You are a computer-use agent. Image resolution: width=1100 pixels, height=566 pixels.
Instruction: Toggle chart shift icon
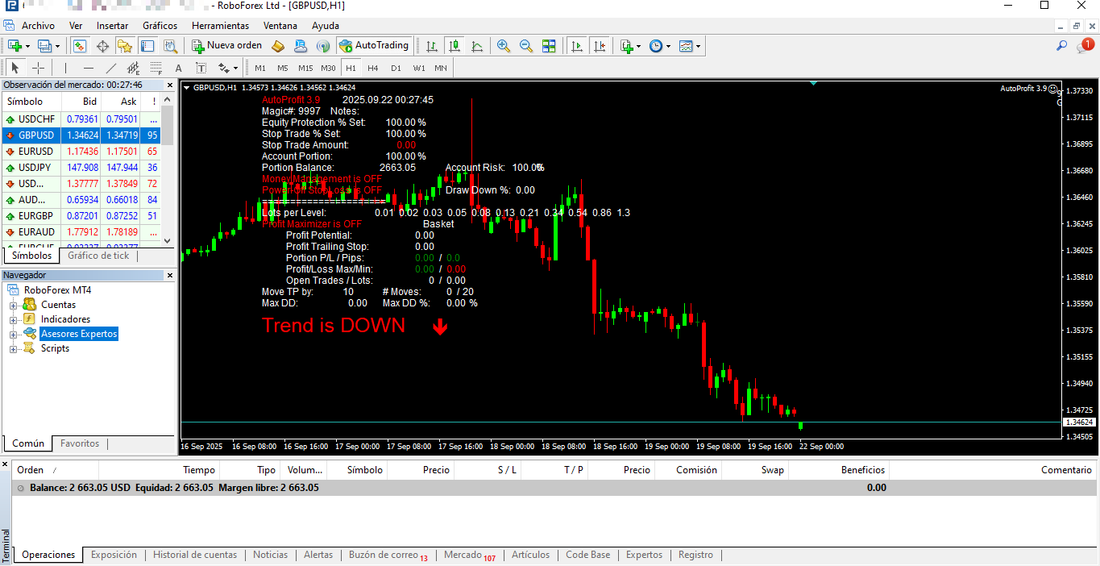pos(600,46)
